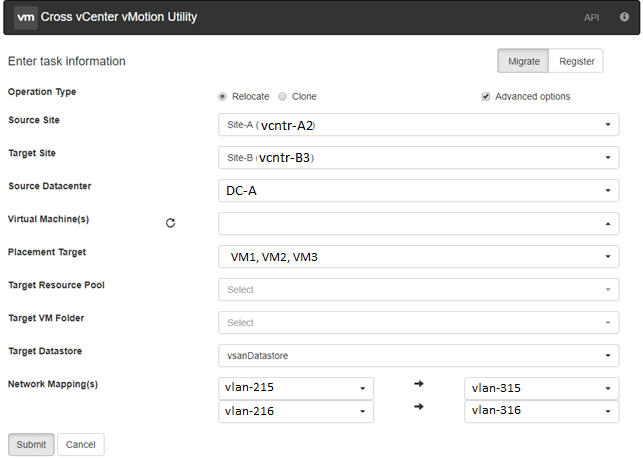Click the VMware vm logo icon
Screen dimensions: 643x458
point(26,17)
